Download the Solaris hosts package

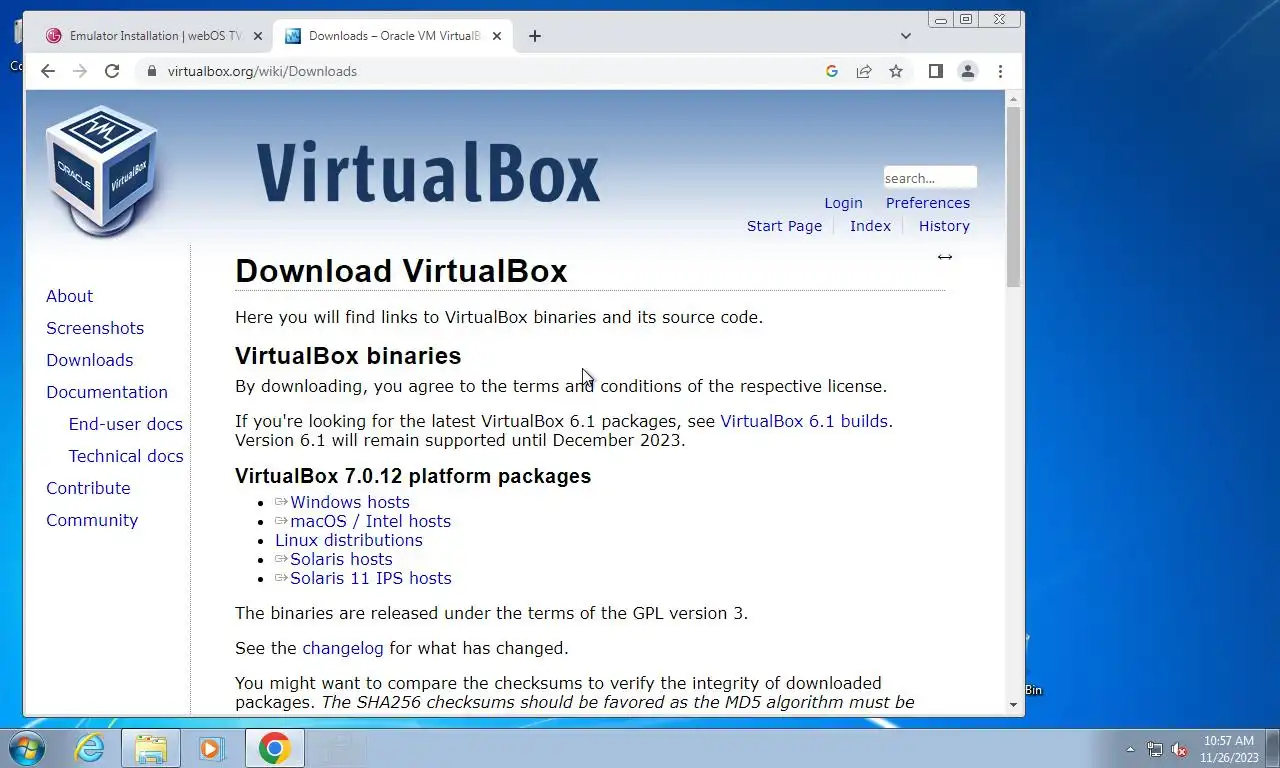(341, 559)
